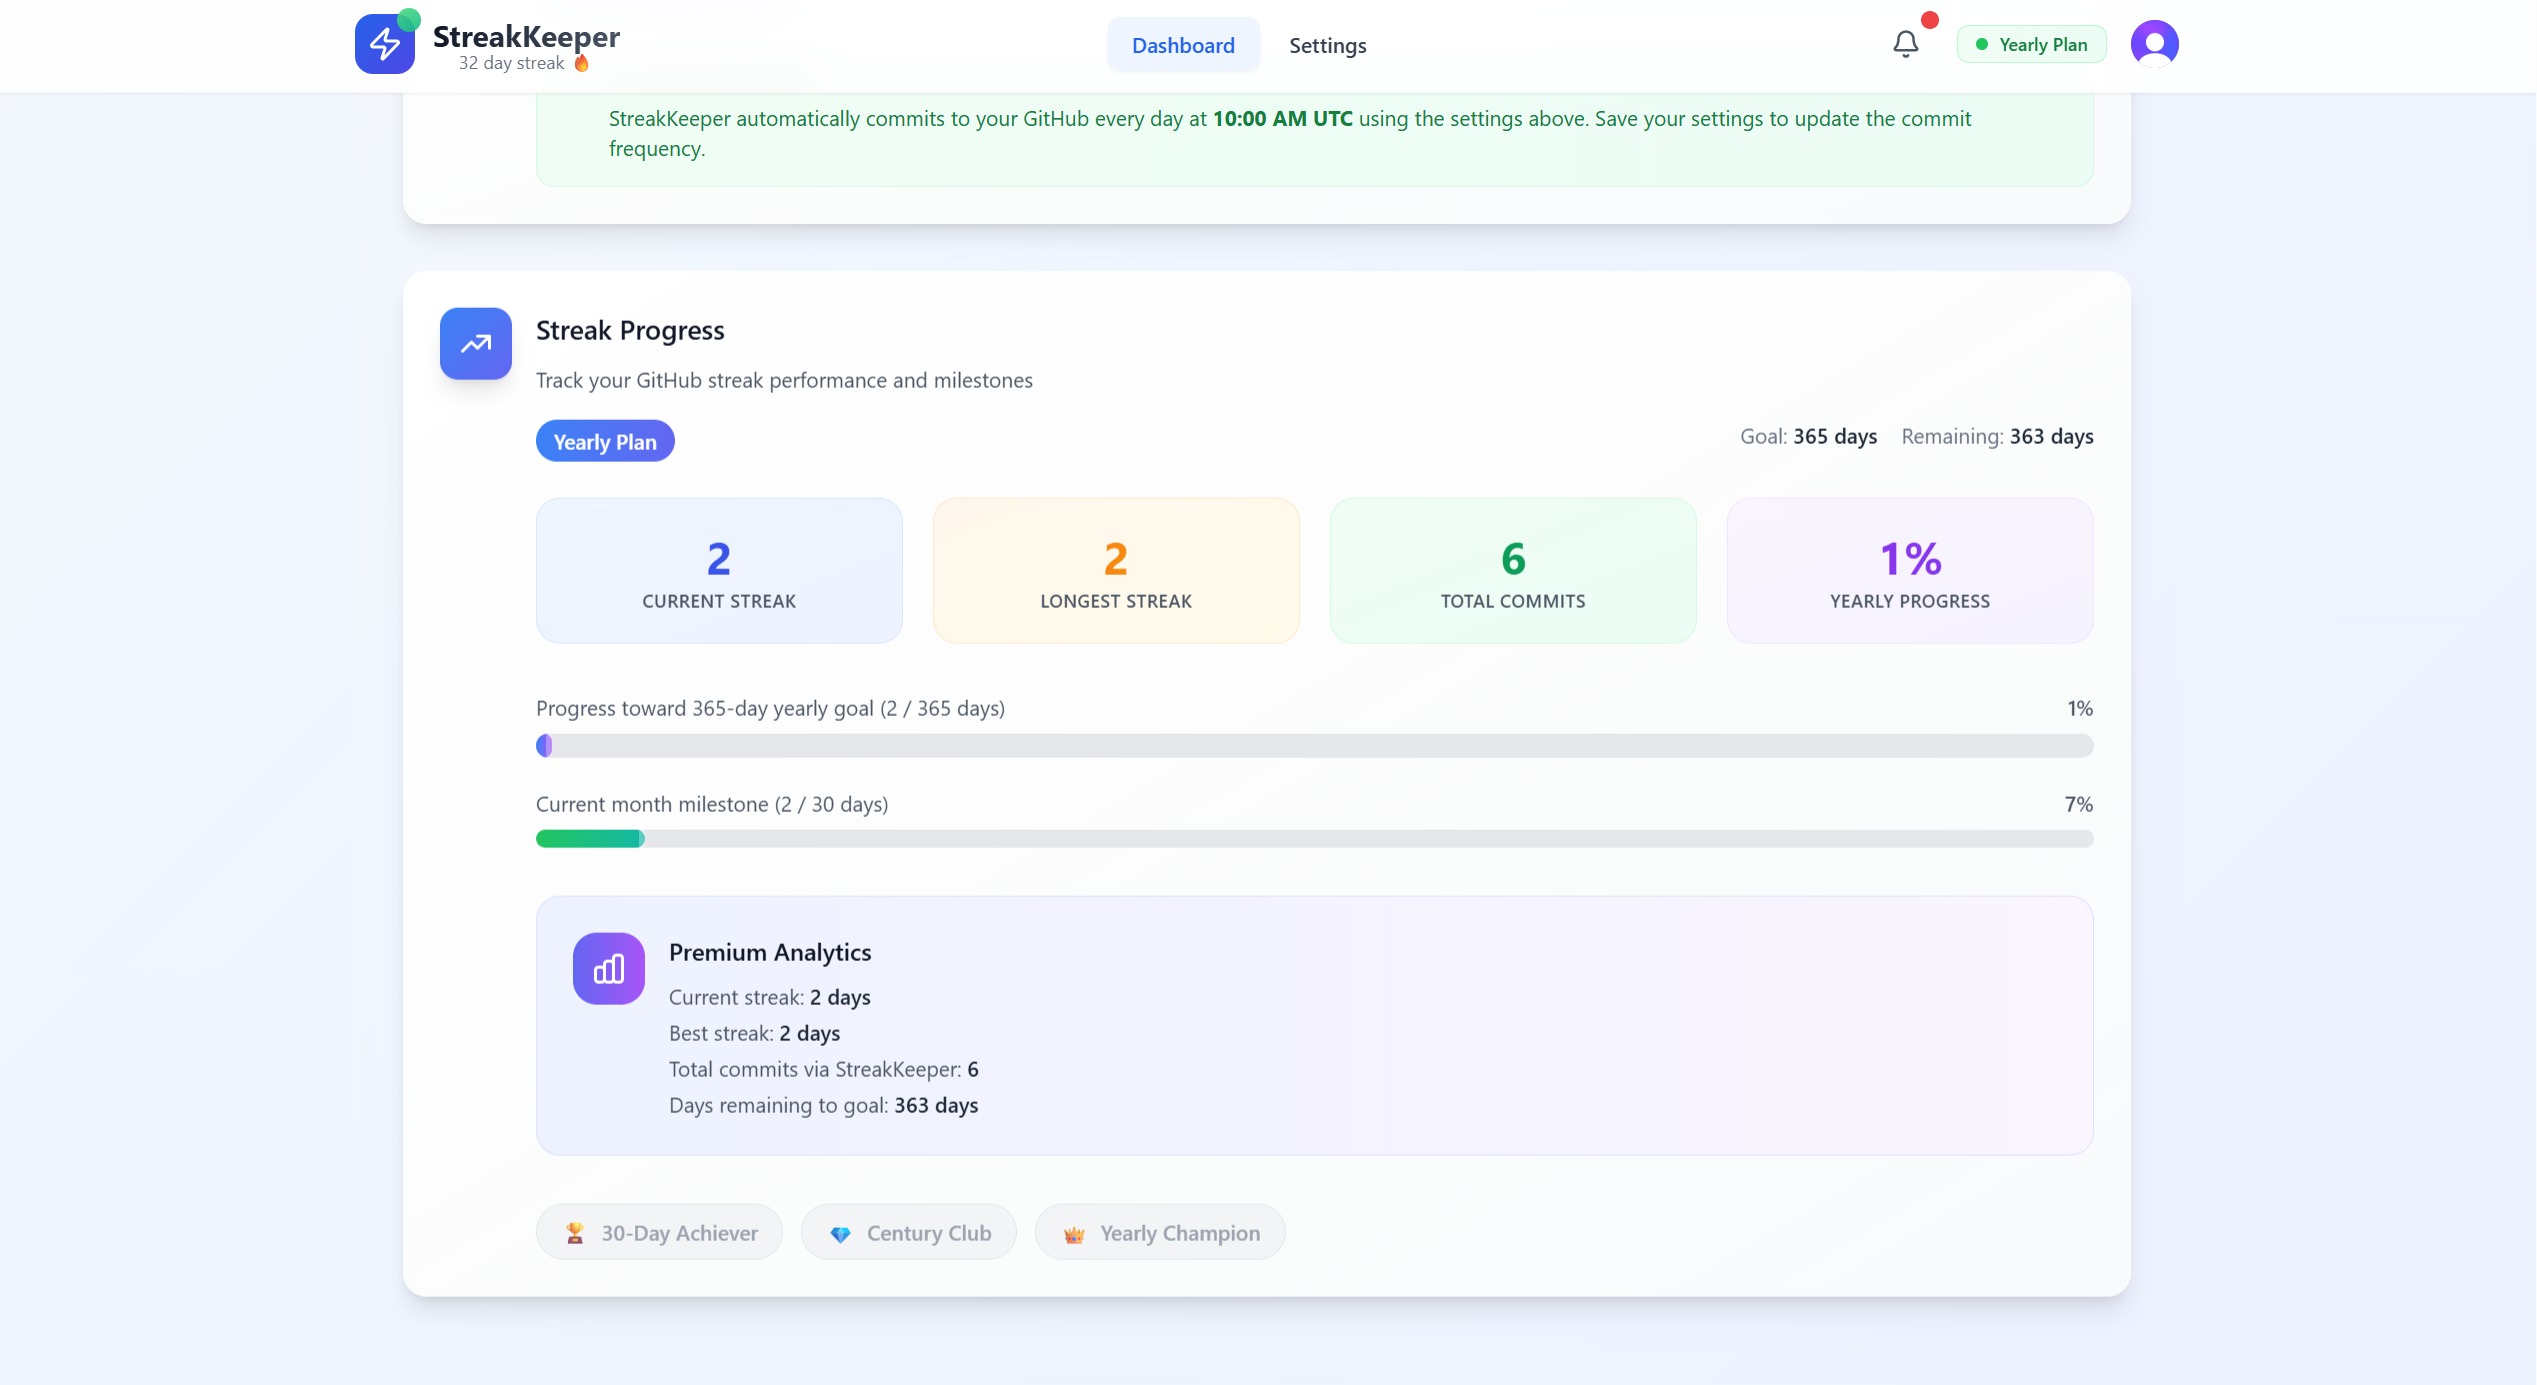Click the yearly goal progress bar
2537x1385 pixels.
coord(1314,746)
